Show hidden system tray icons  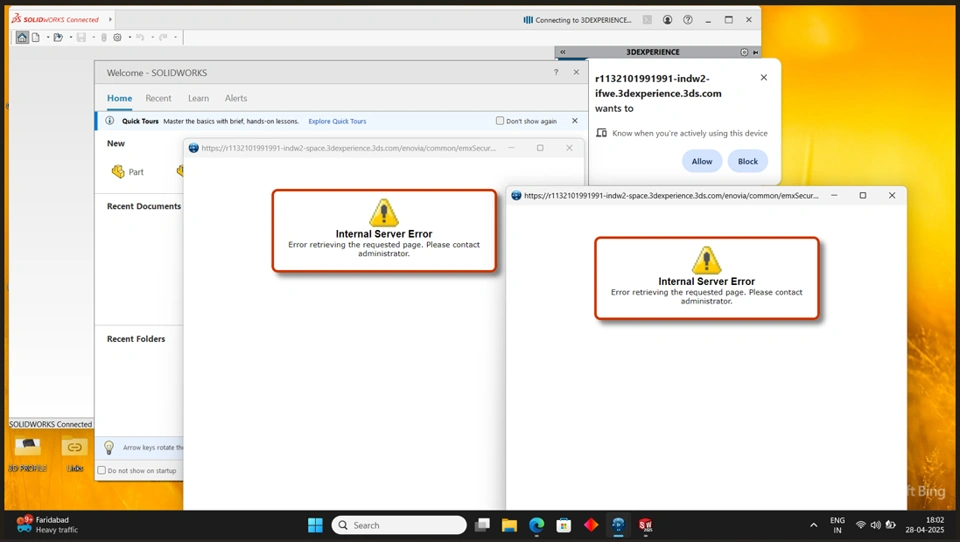814,525
